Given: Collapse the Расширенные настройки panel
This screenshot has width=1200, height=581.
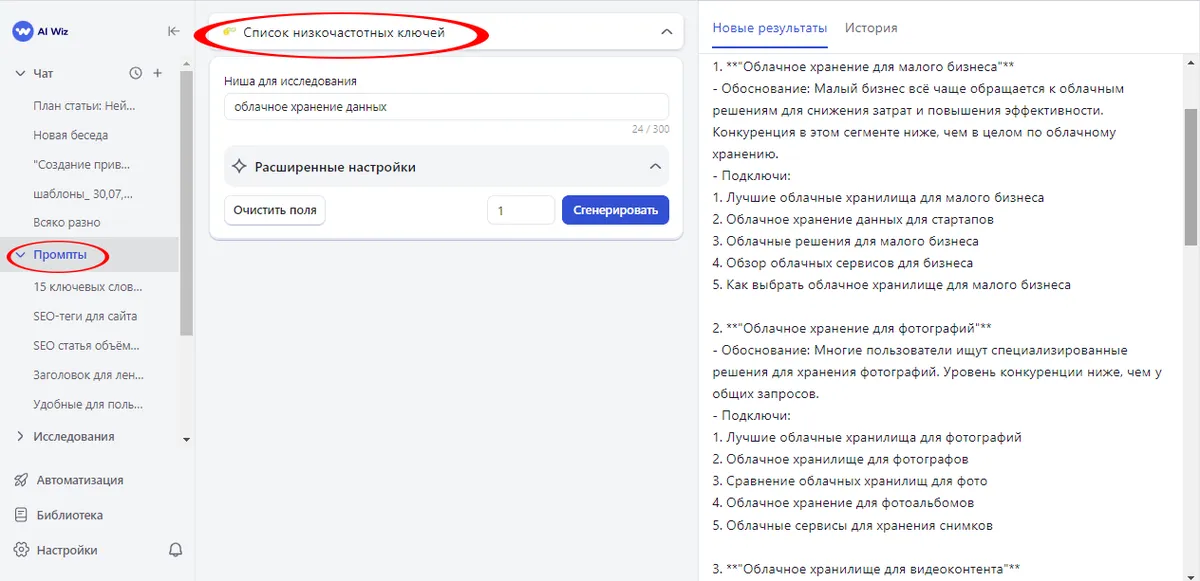Looking at the screenshot, I should tap(657, 166).
